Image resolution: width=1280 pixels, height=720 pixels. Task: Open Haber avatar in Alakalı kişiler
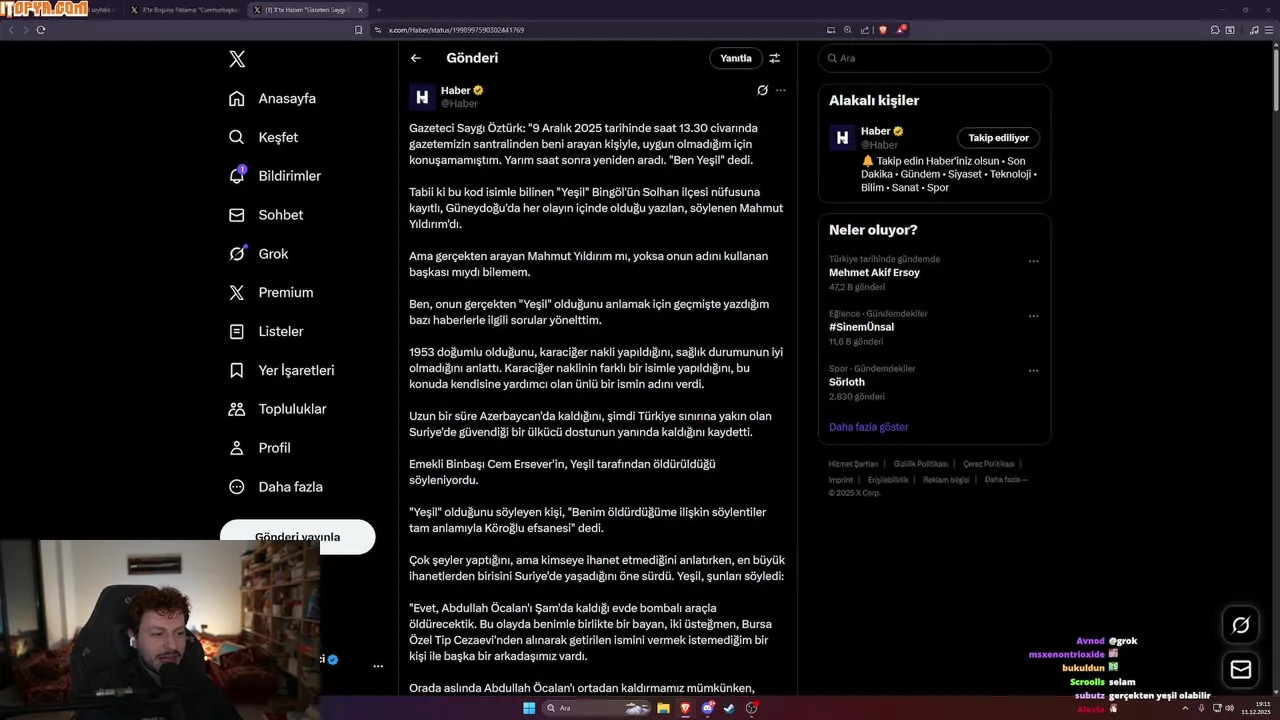pyautogui.click(x=842, y=138)
